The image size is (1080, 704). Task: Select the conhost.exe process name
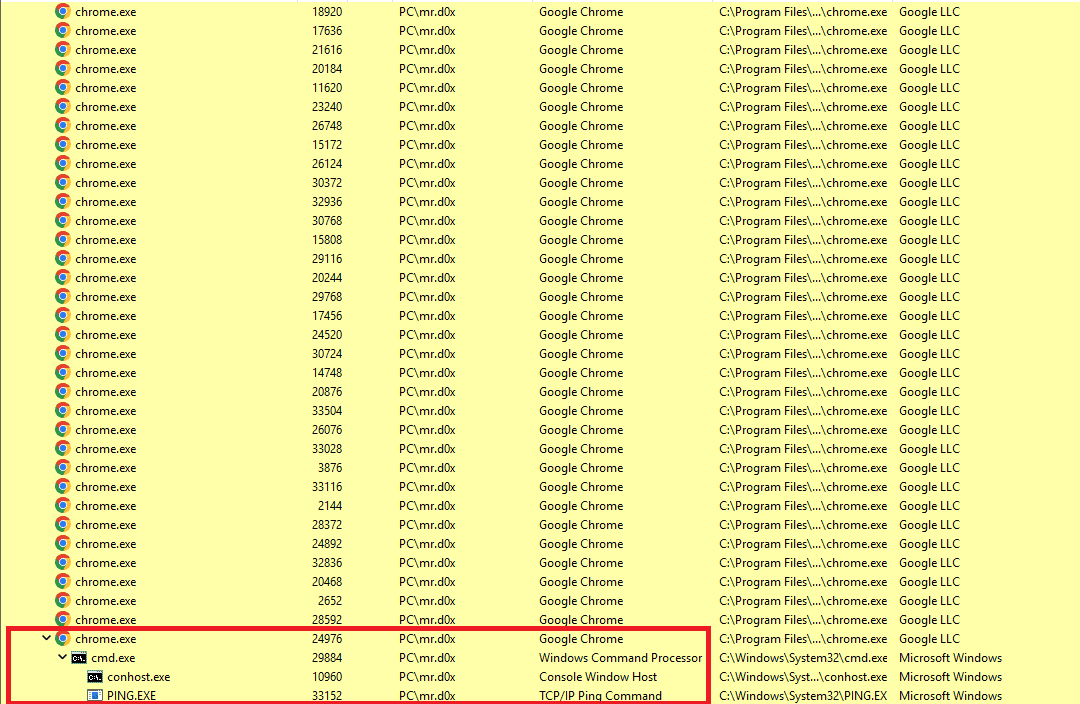[138, 677]
